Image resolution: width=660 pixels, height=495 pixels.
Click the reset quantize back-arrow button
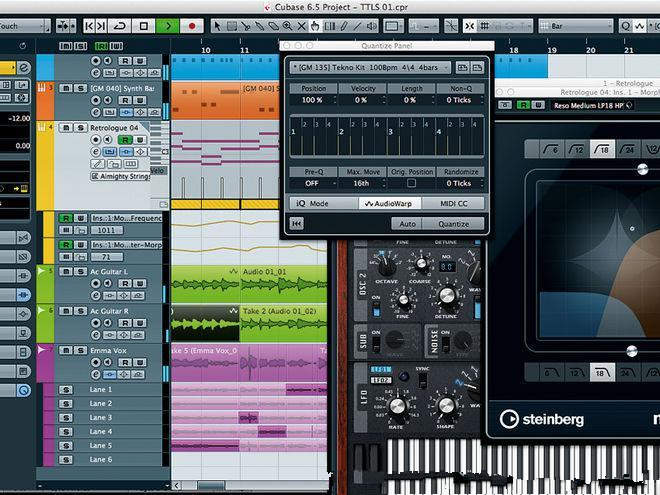(x=297, y=224)
